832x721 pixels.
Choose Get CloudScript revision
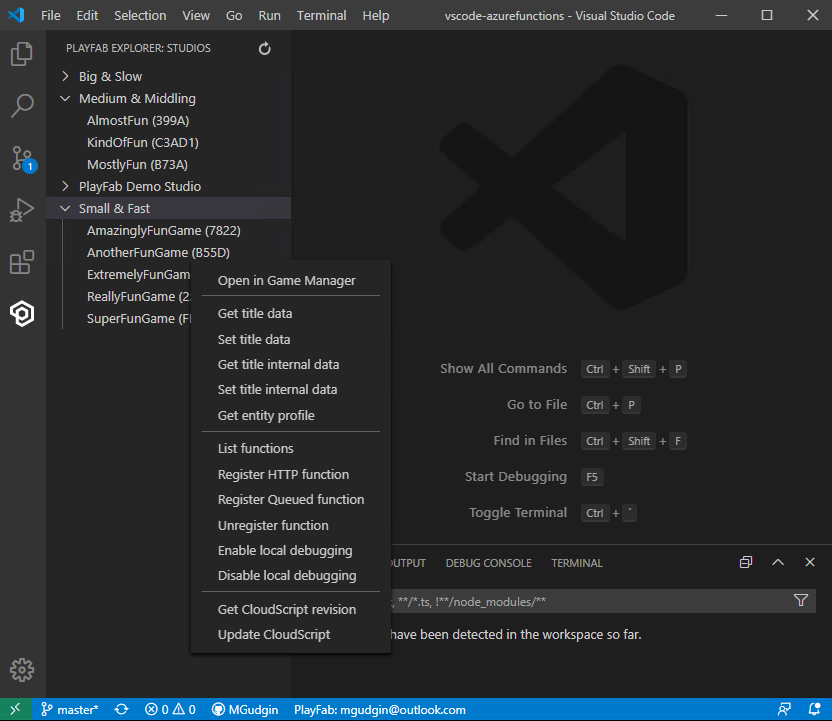[x=291, y=610]
